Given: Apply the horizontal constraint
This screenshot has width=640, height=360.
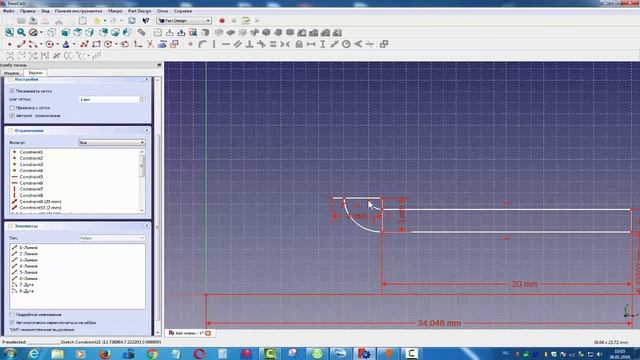Looking at the screenshot, I should [226, 44].
